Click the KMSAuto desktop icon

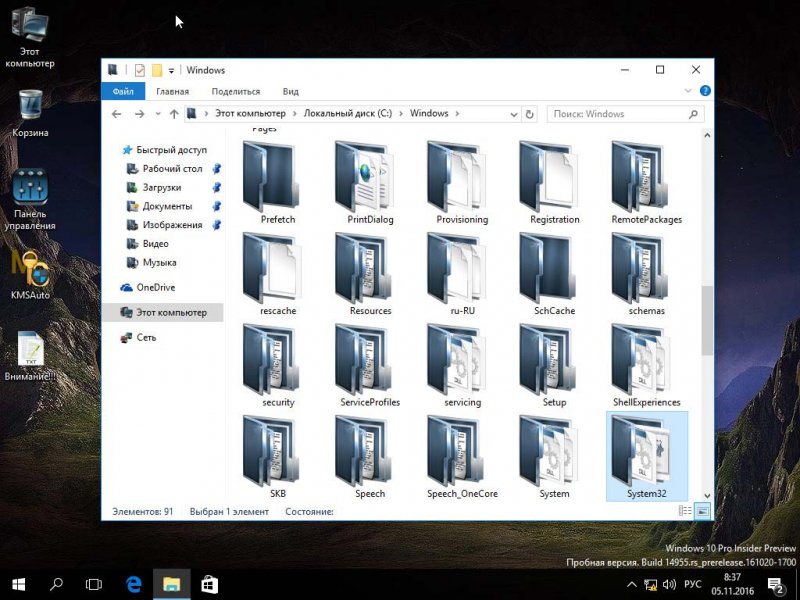coord(30,275)
